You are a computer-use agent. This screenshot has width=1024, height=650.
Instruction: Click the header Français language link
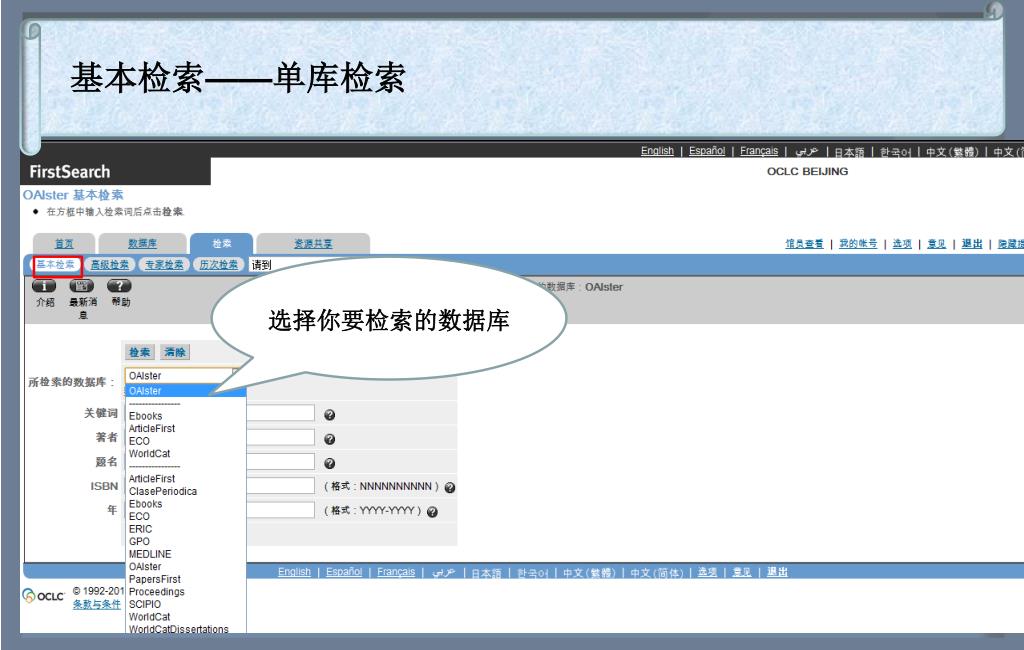click(x=759, y=151)
